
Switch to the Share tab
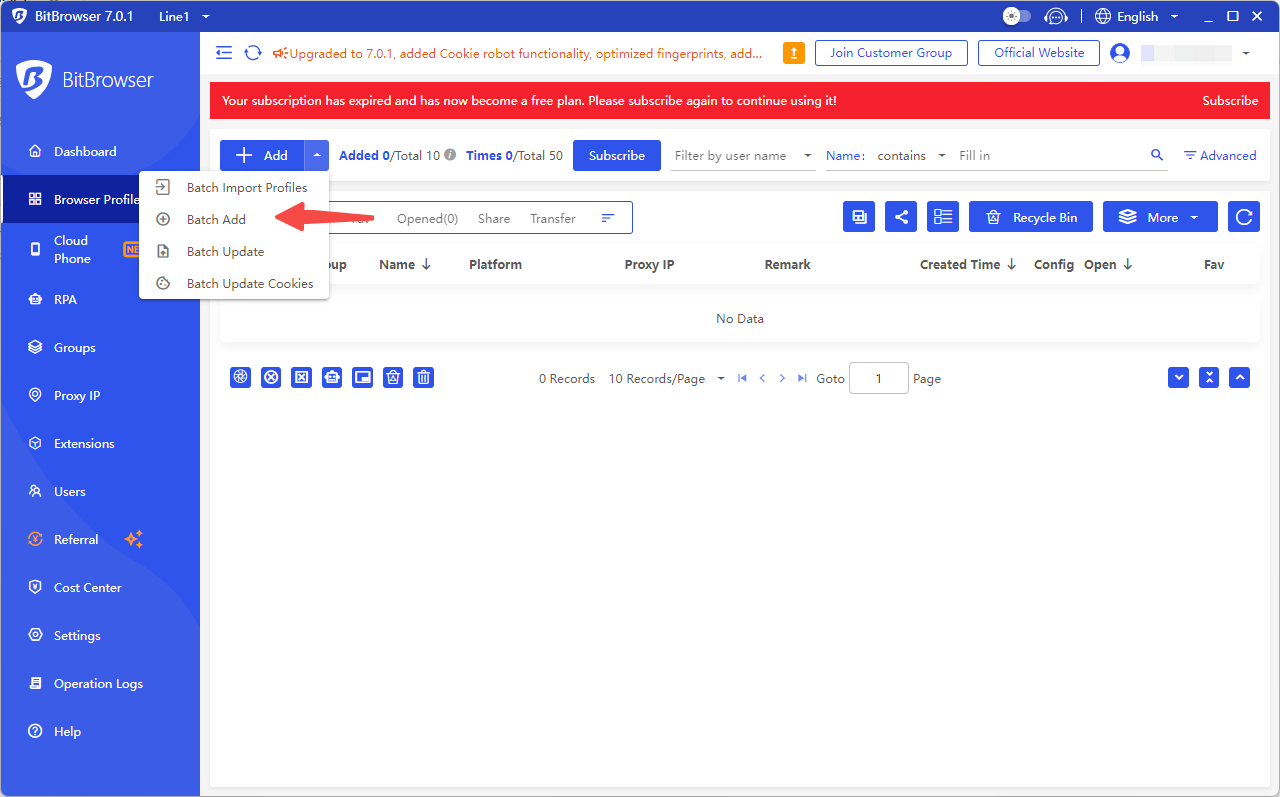(x=494, y=218)
